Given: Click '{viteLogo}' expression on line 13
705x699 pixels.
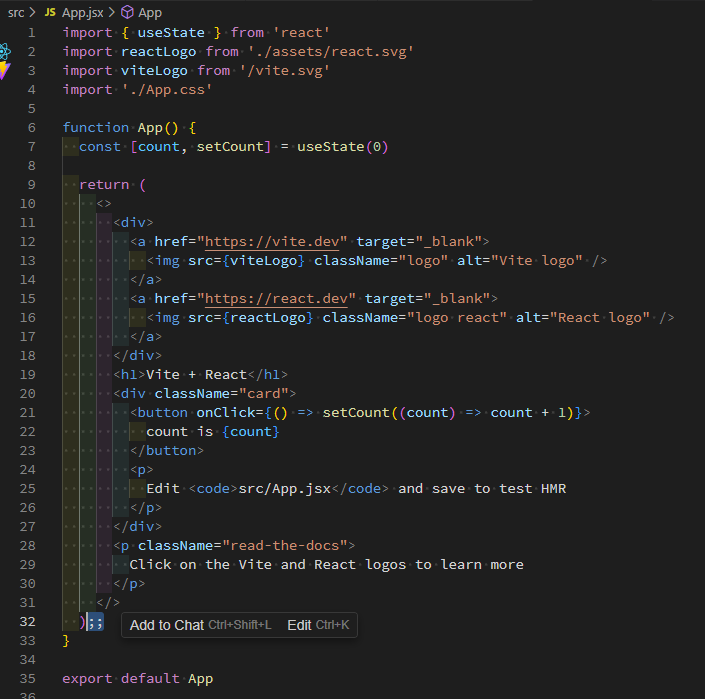Looking at the screenshot, I should (263, 261).
